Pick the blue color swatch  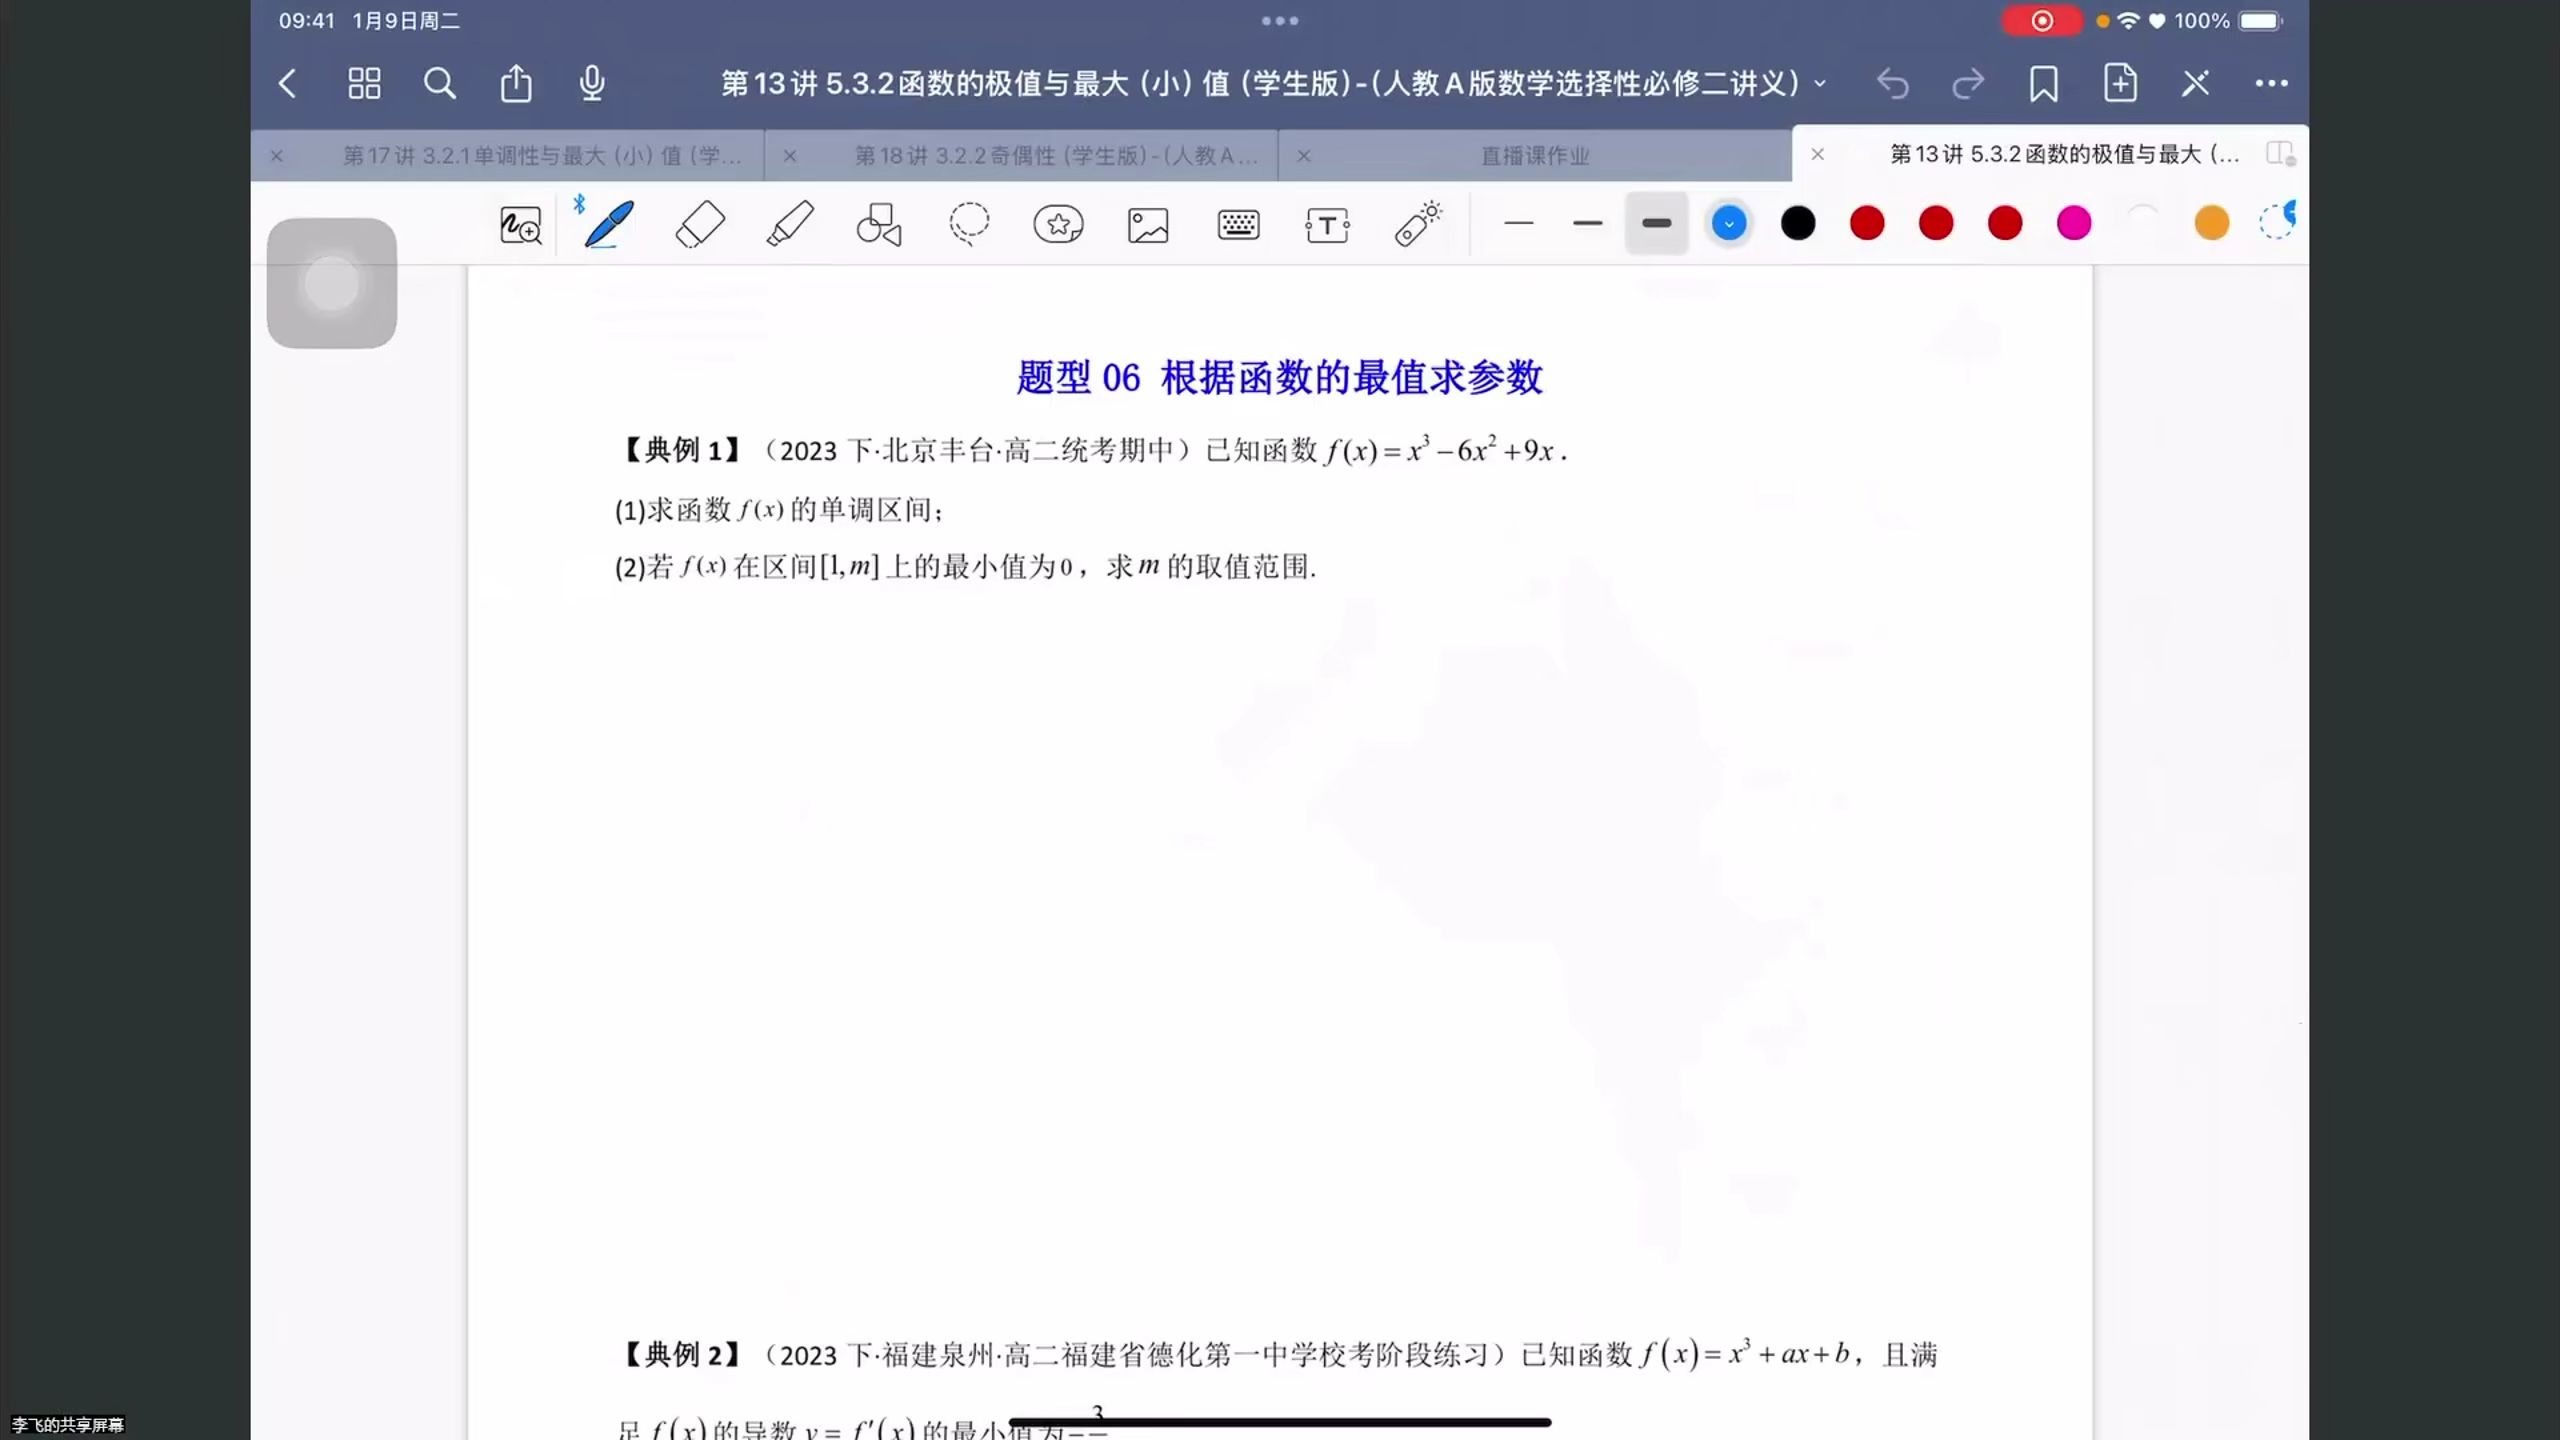pyautogui.click(x=1729, y=223)
